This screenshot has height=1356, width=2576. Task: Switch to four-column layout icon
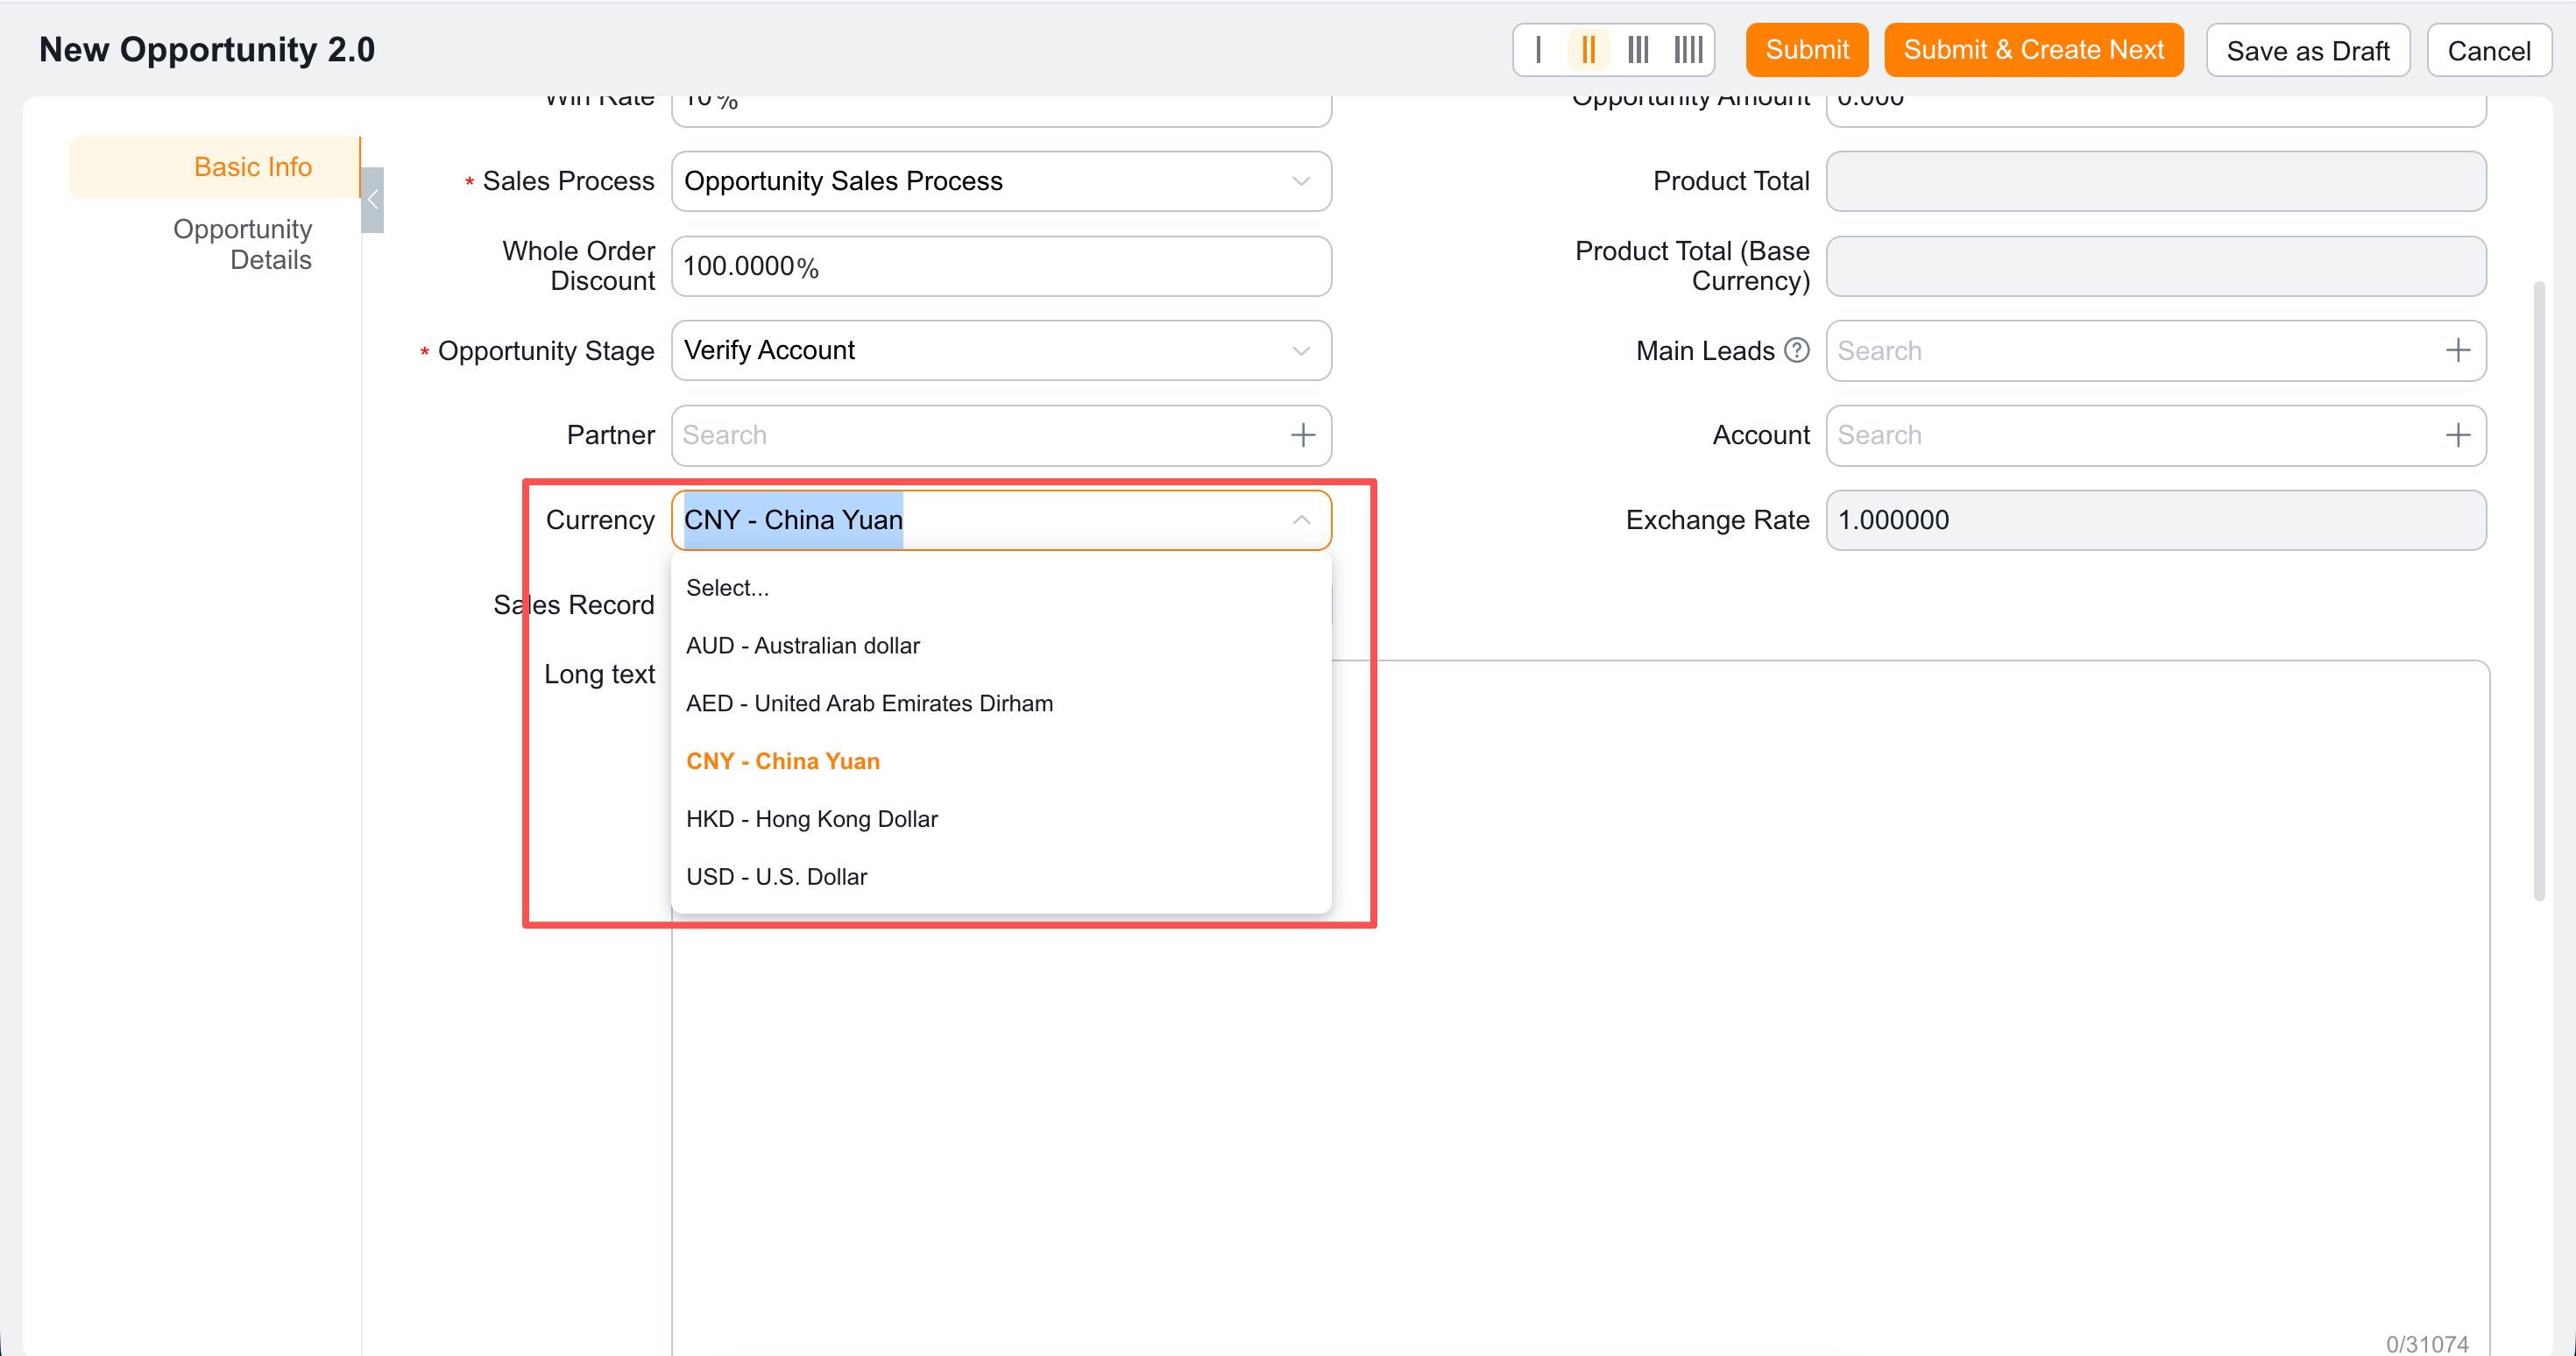click(x=1688, y=50)
